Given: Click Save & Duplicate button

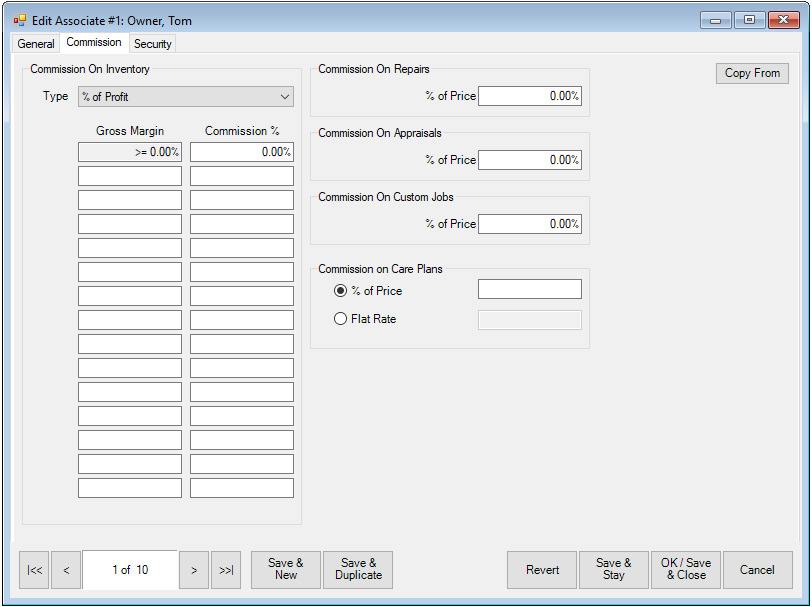Looking at the screenshot, I should [x=358, y=570].
